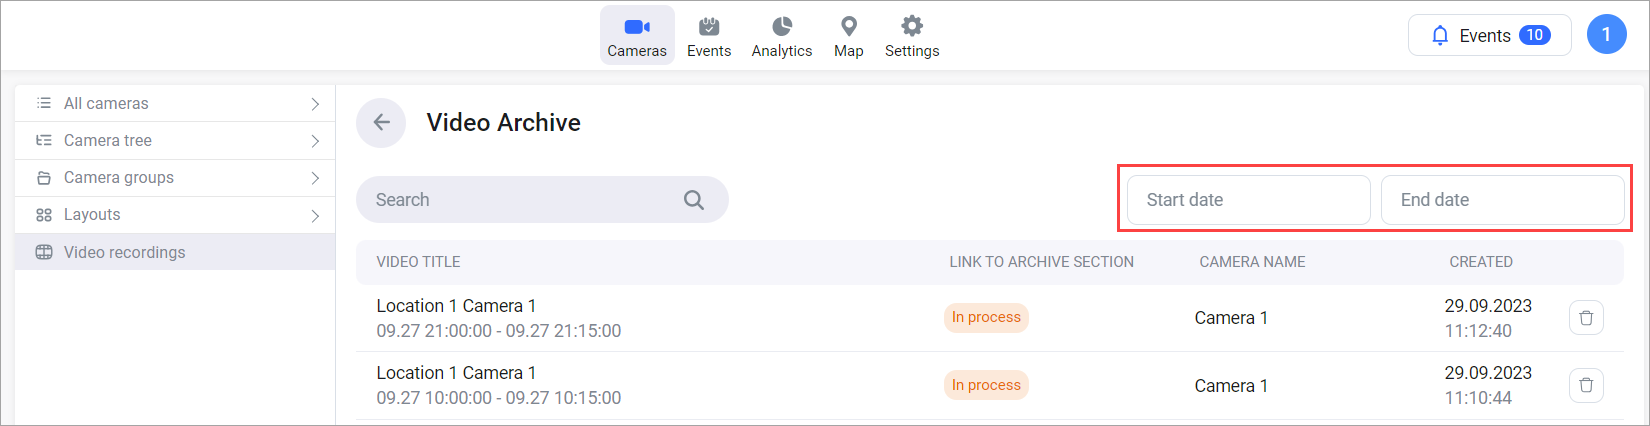Expand the All cameras chevron

(x=315, y=104)
